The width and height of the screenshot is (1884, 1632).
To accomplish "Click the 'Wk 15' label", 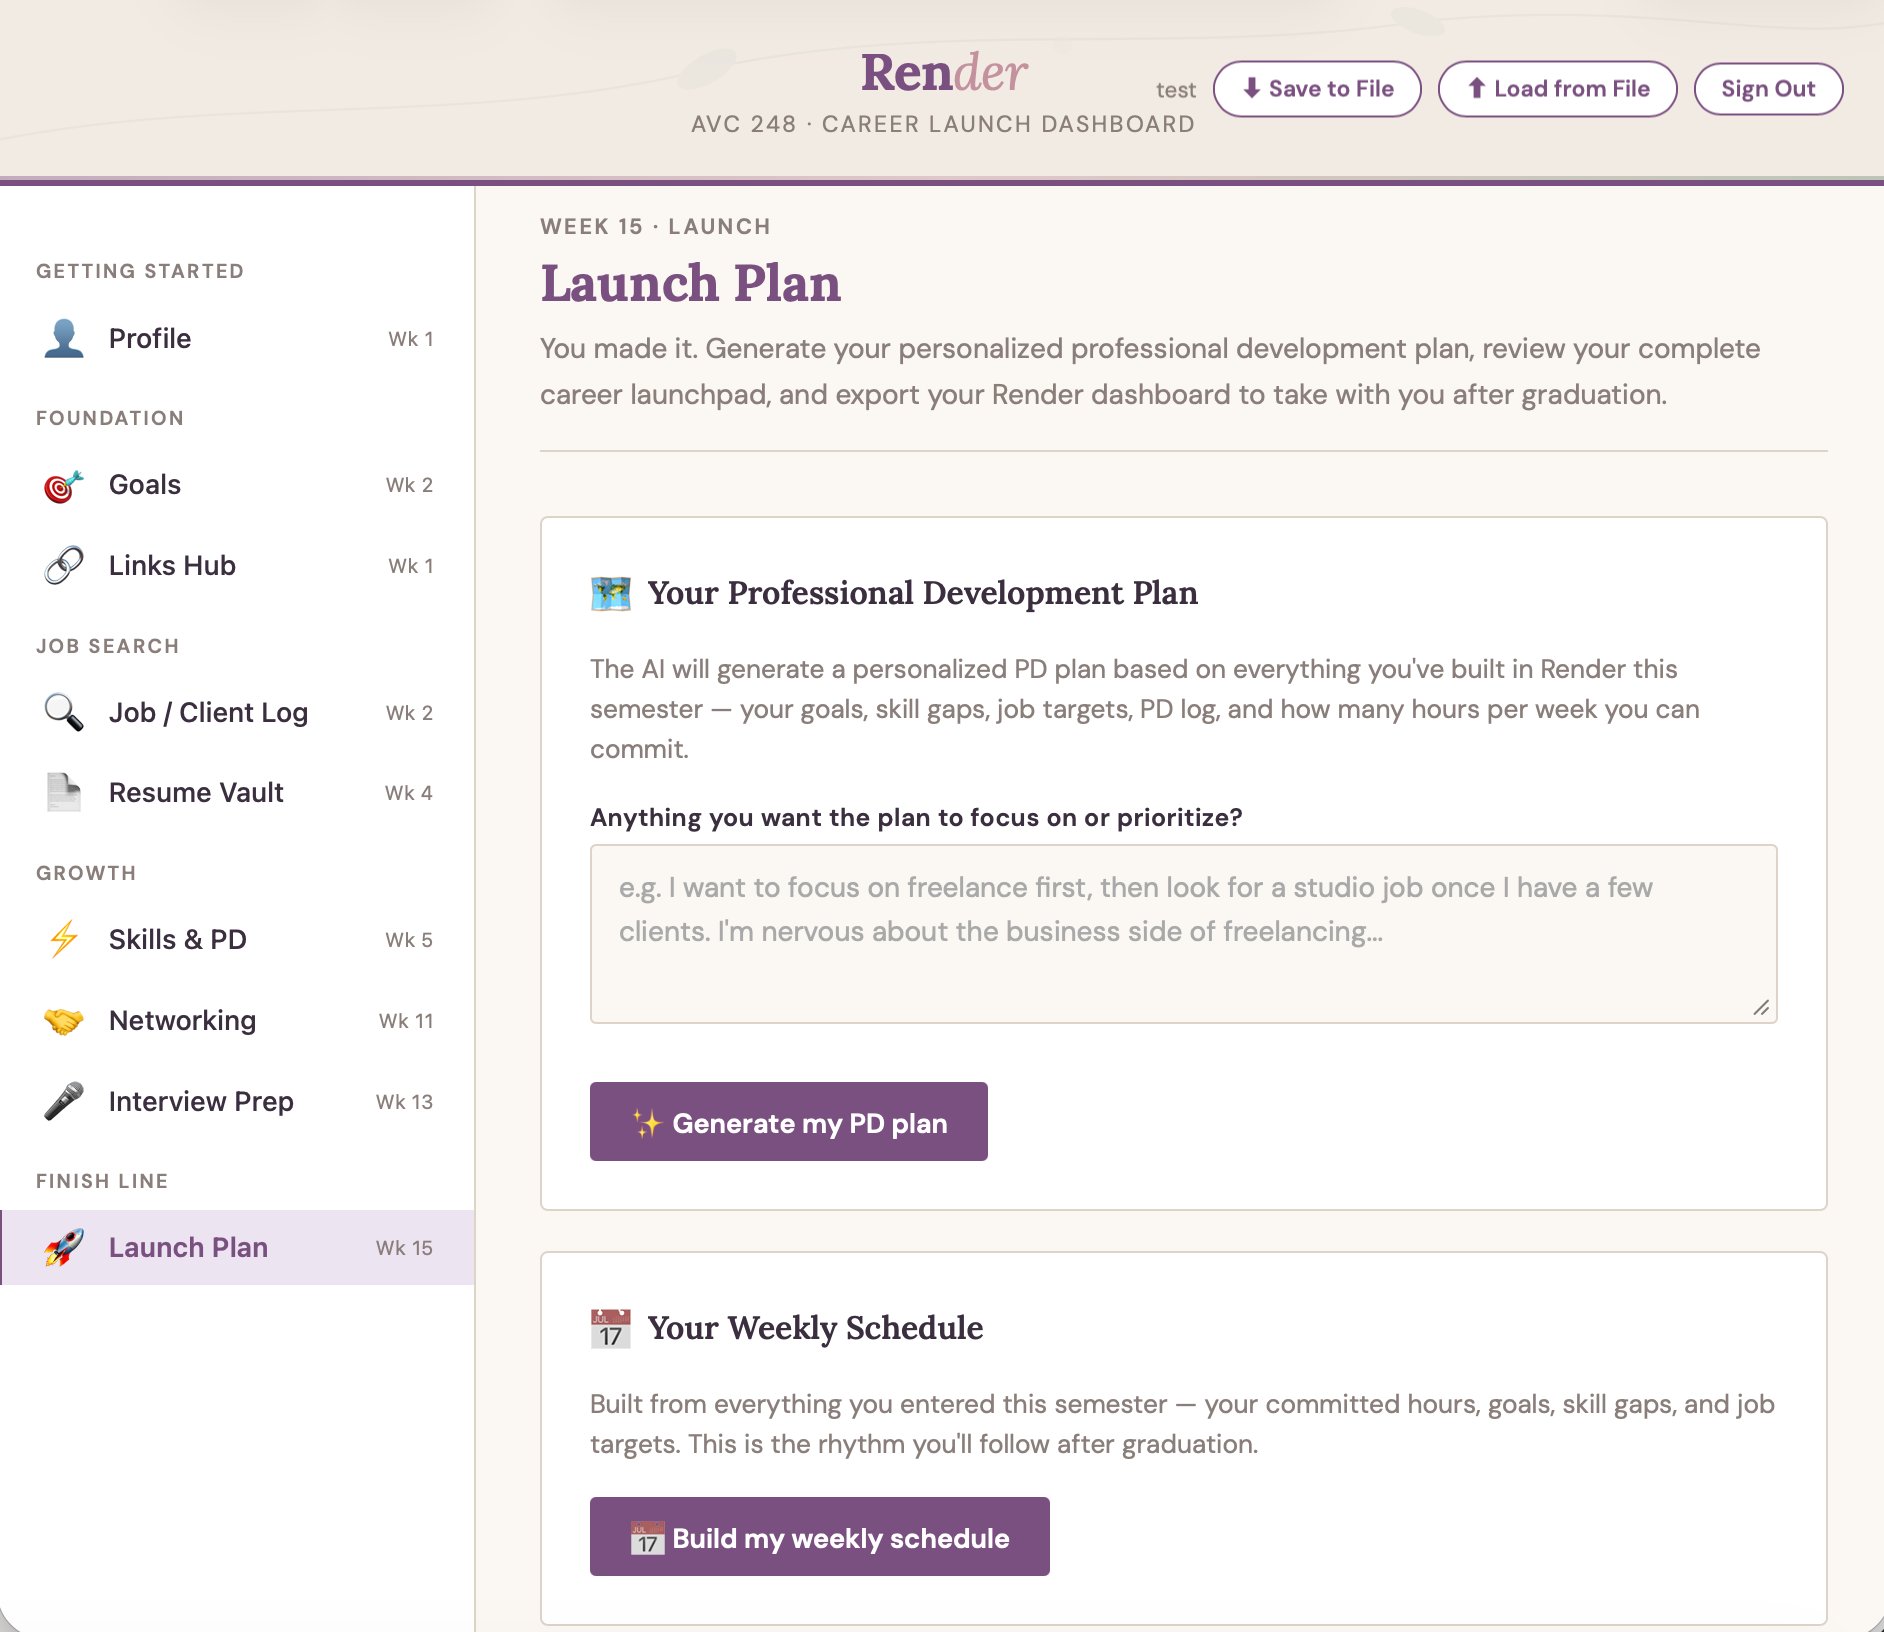I will click(x=404, y=1248).
